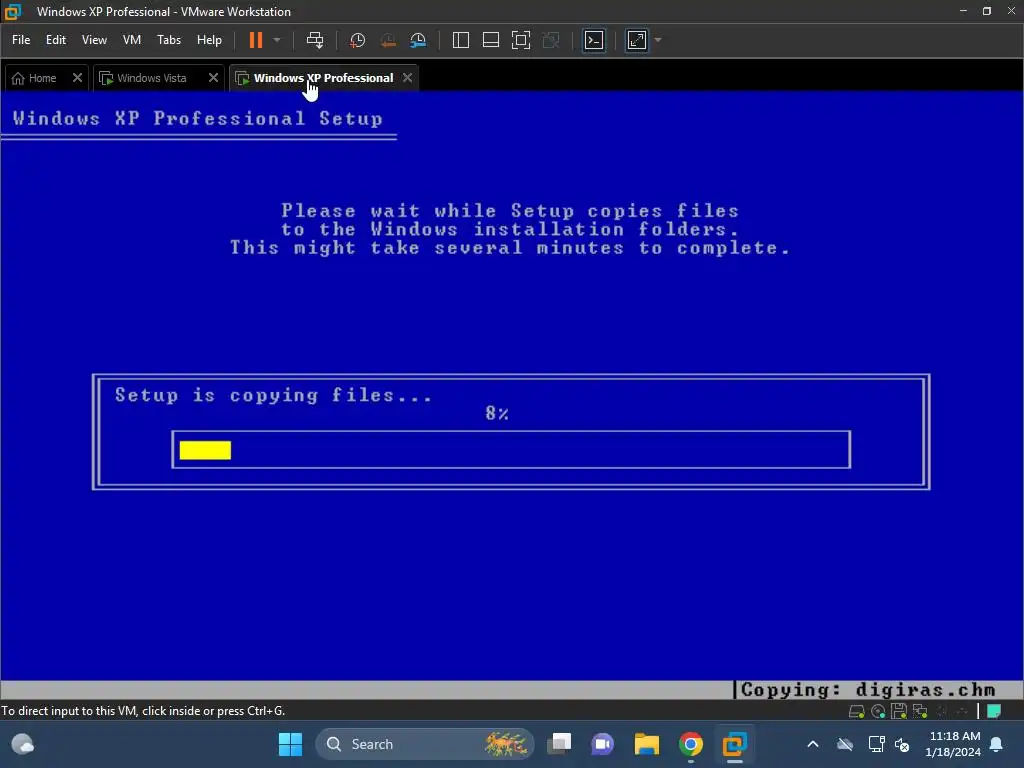Open the Tabs menu
Screen dimensions: 1024x768
coord(168,40)
